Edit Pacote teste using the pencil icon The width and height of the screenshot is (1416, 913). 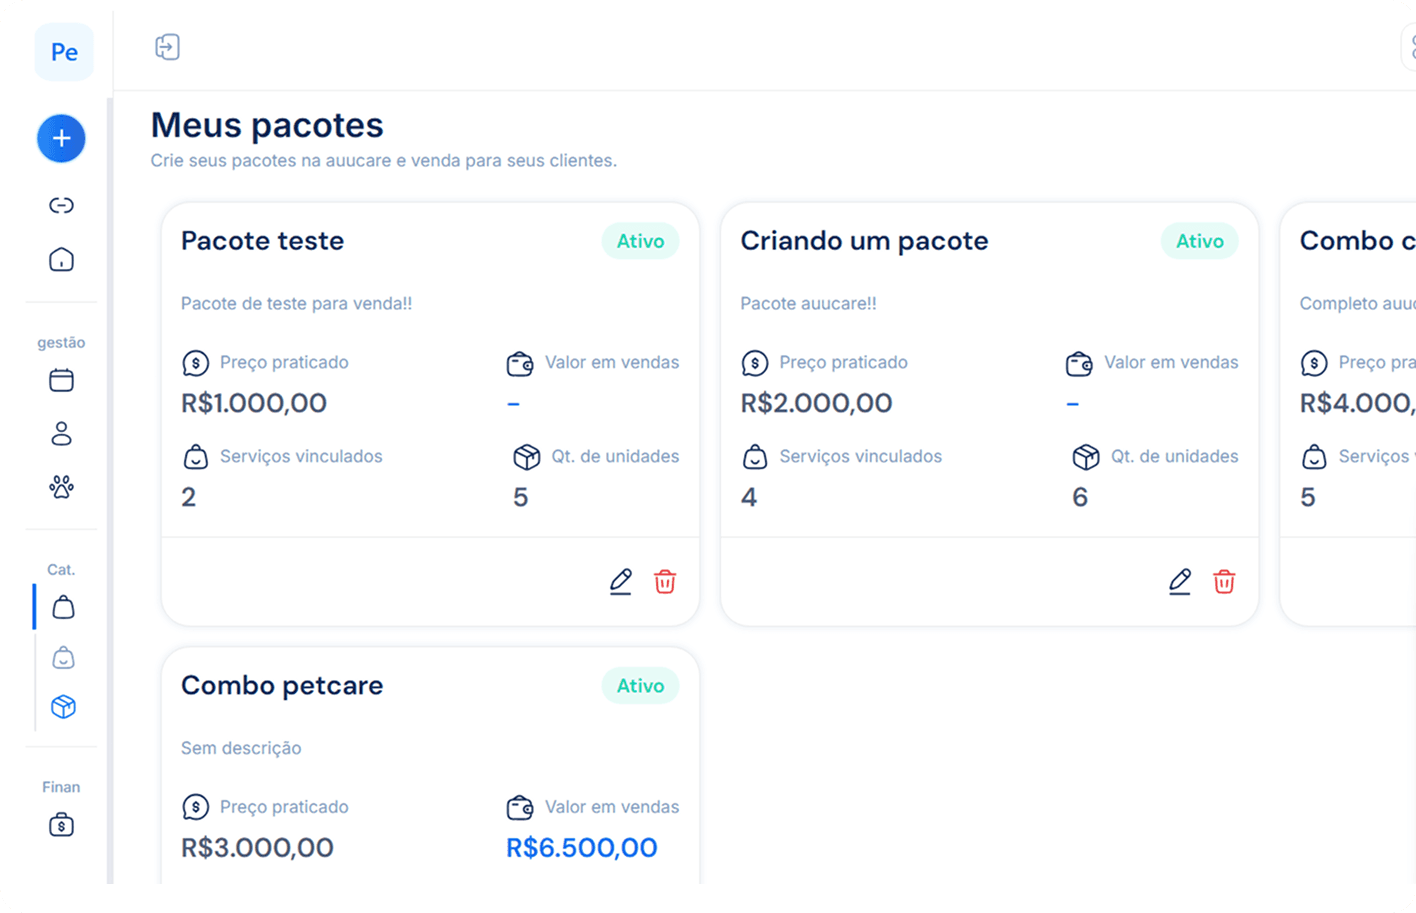point(621,581)
